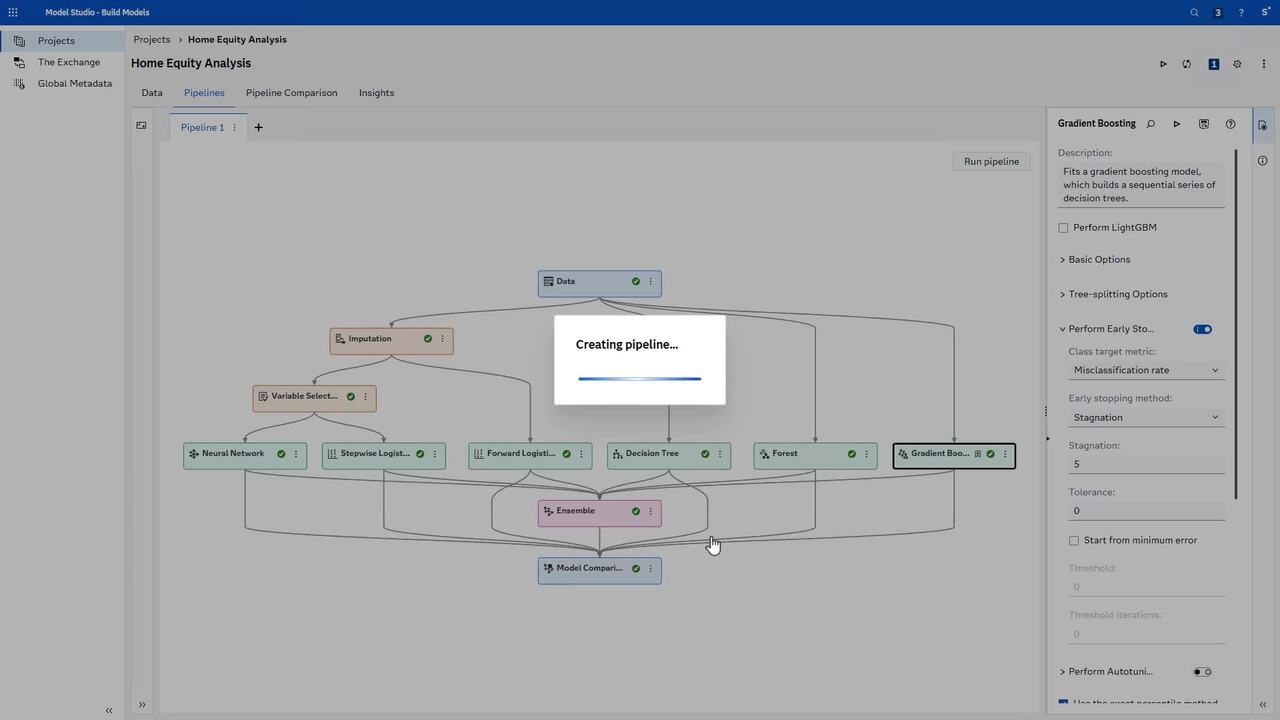This screenshot has height=720, width=1280.
Task: Add a new pipeline with plus icon
Action: (x=258, y=128)
